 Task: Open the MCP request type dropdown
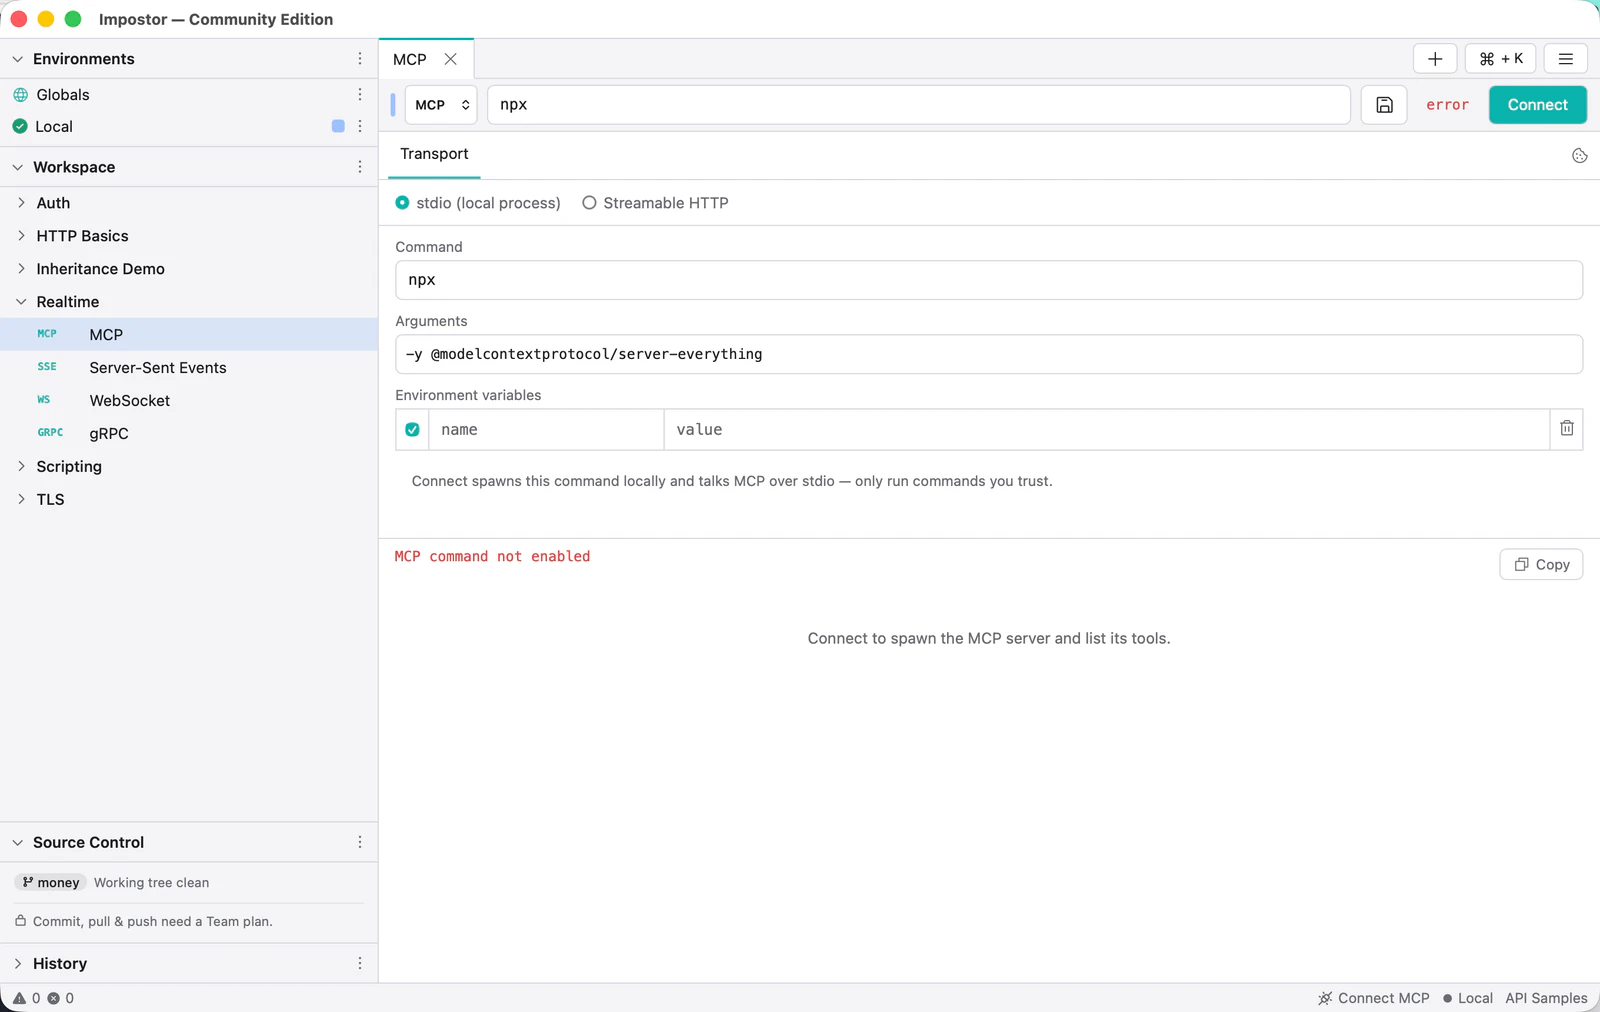(441, 105)
